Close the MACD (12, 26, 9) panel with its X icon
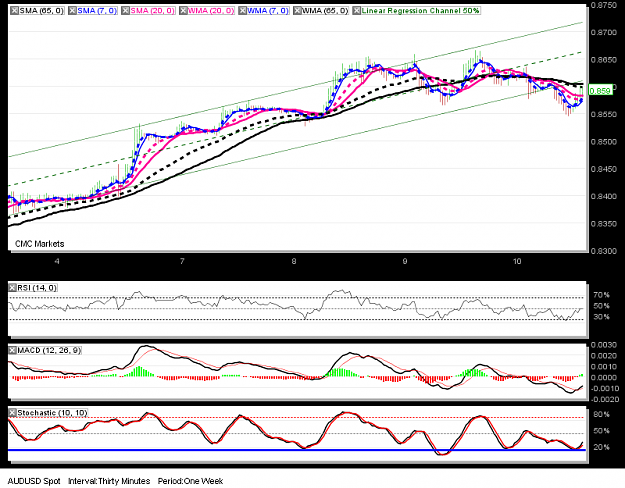The height and width of the screenshot is (488, 625). (x=13, y=350)
